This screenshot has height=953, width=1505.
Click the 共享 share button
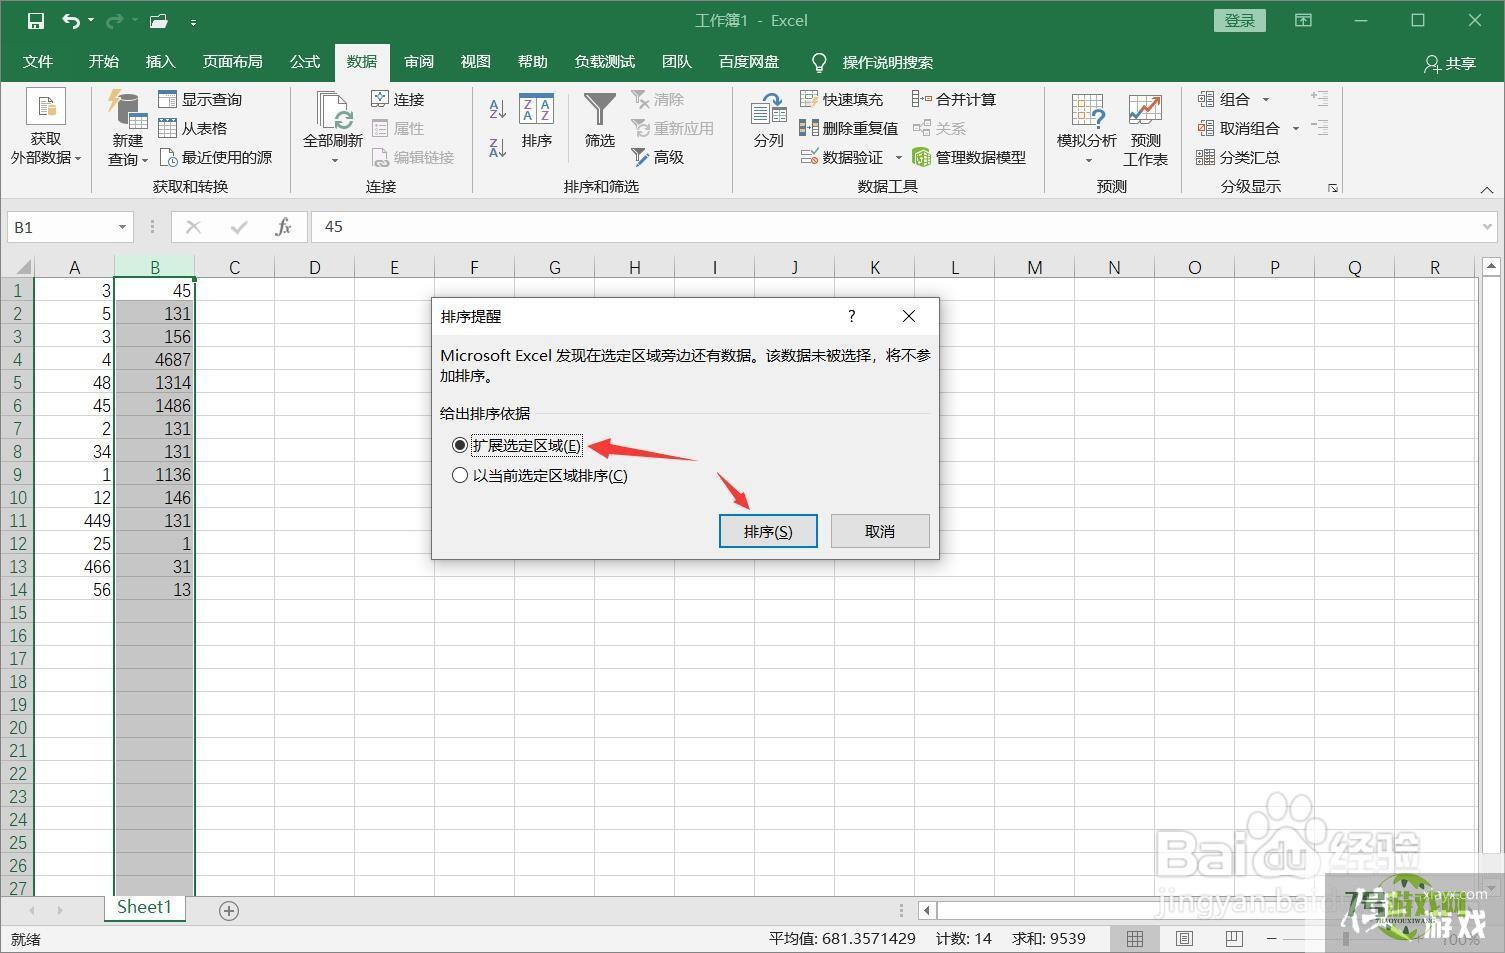[1450, 63]
